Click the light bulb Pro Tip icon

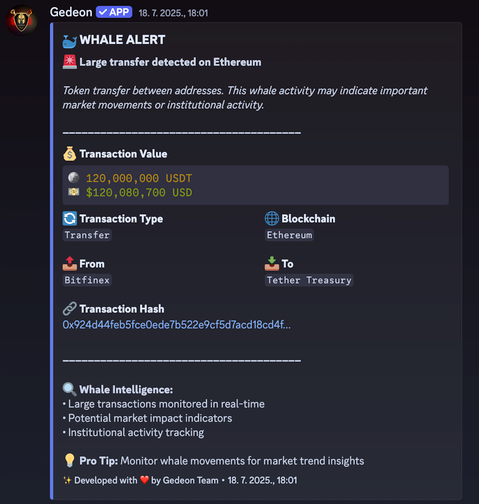(x=70, y=461)
